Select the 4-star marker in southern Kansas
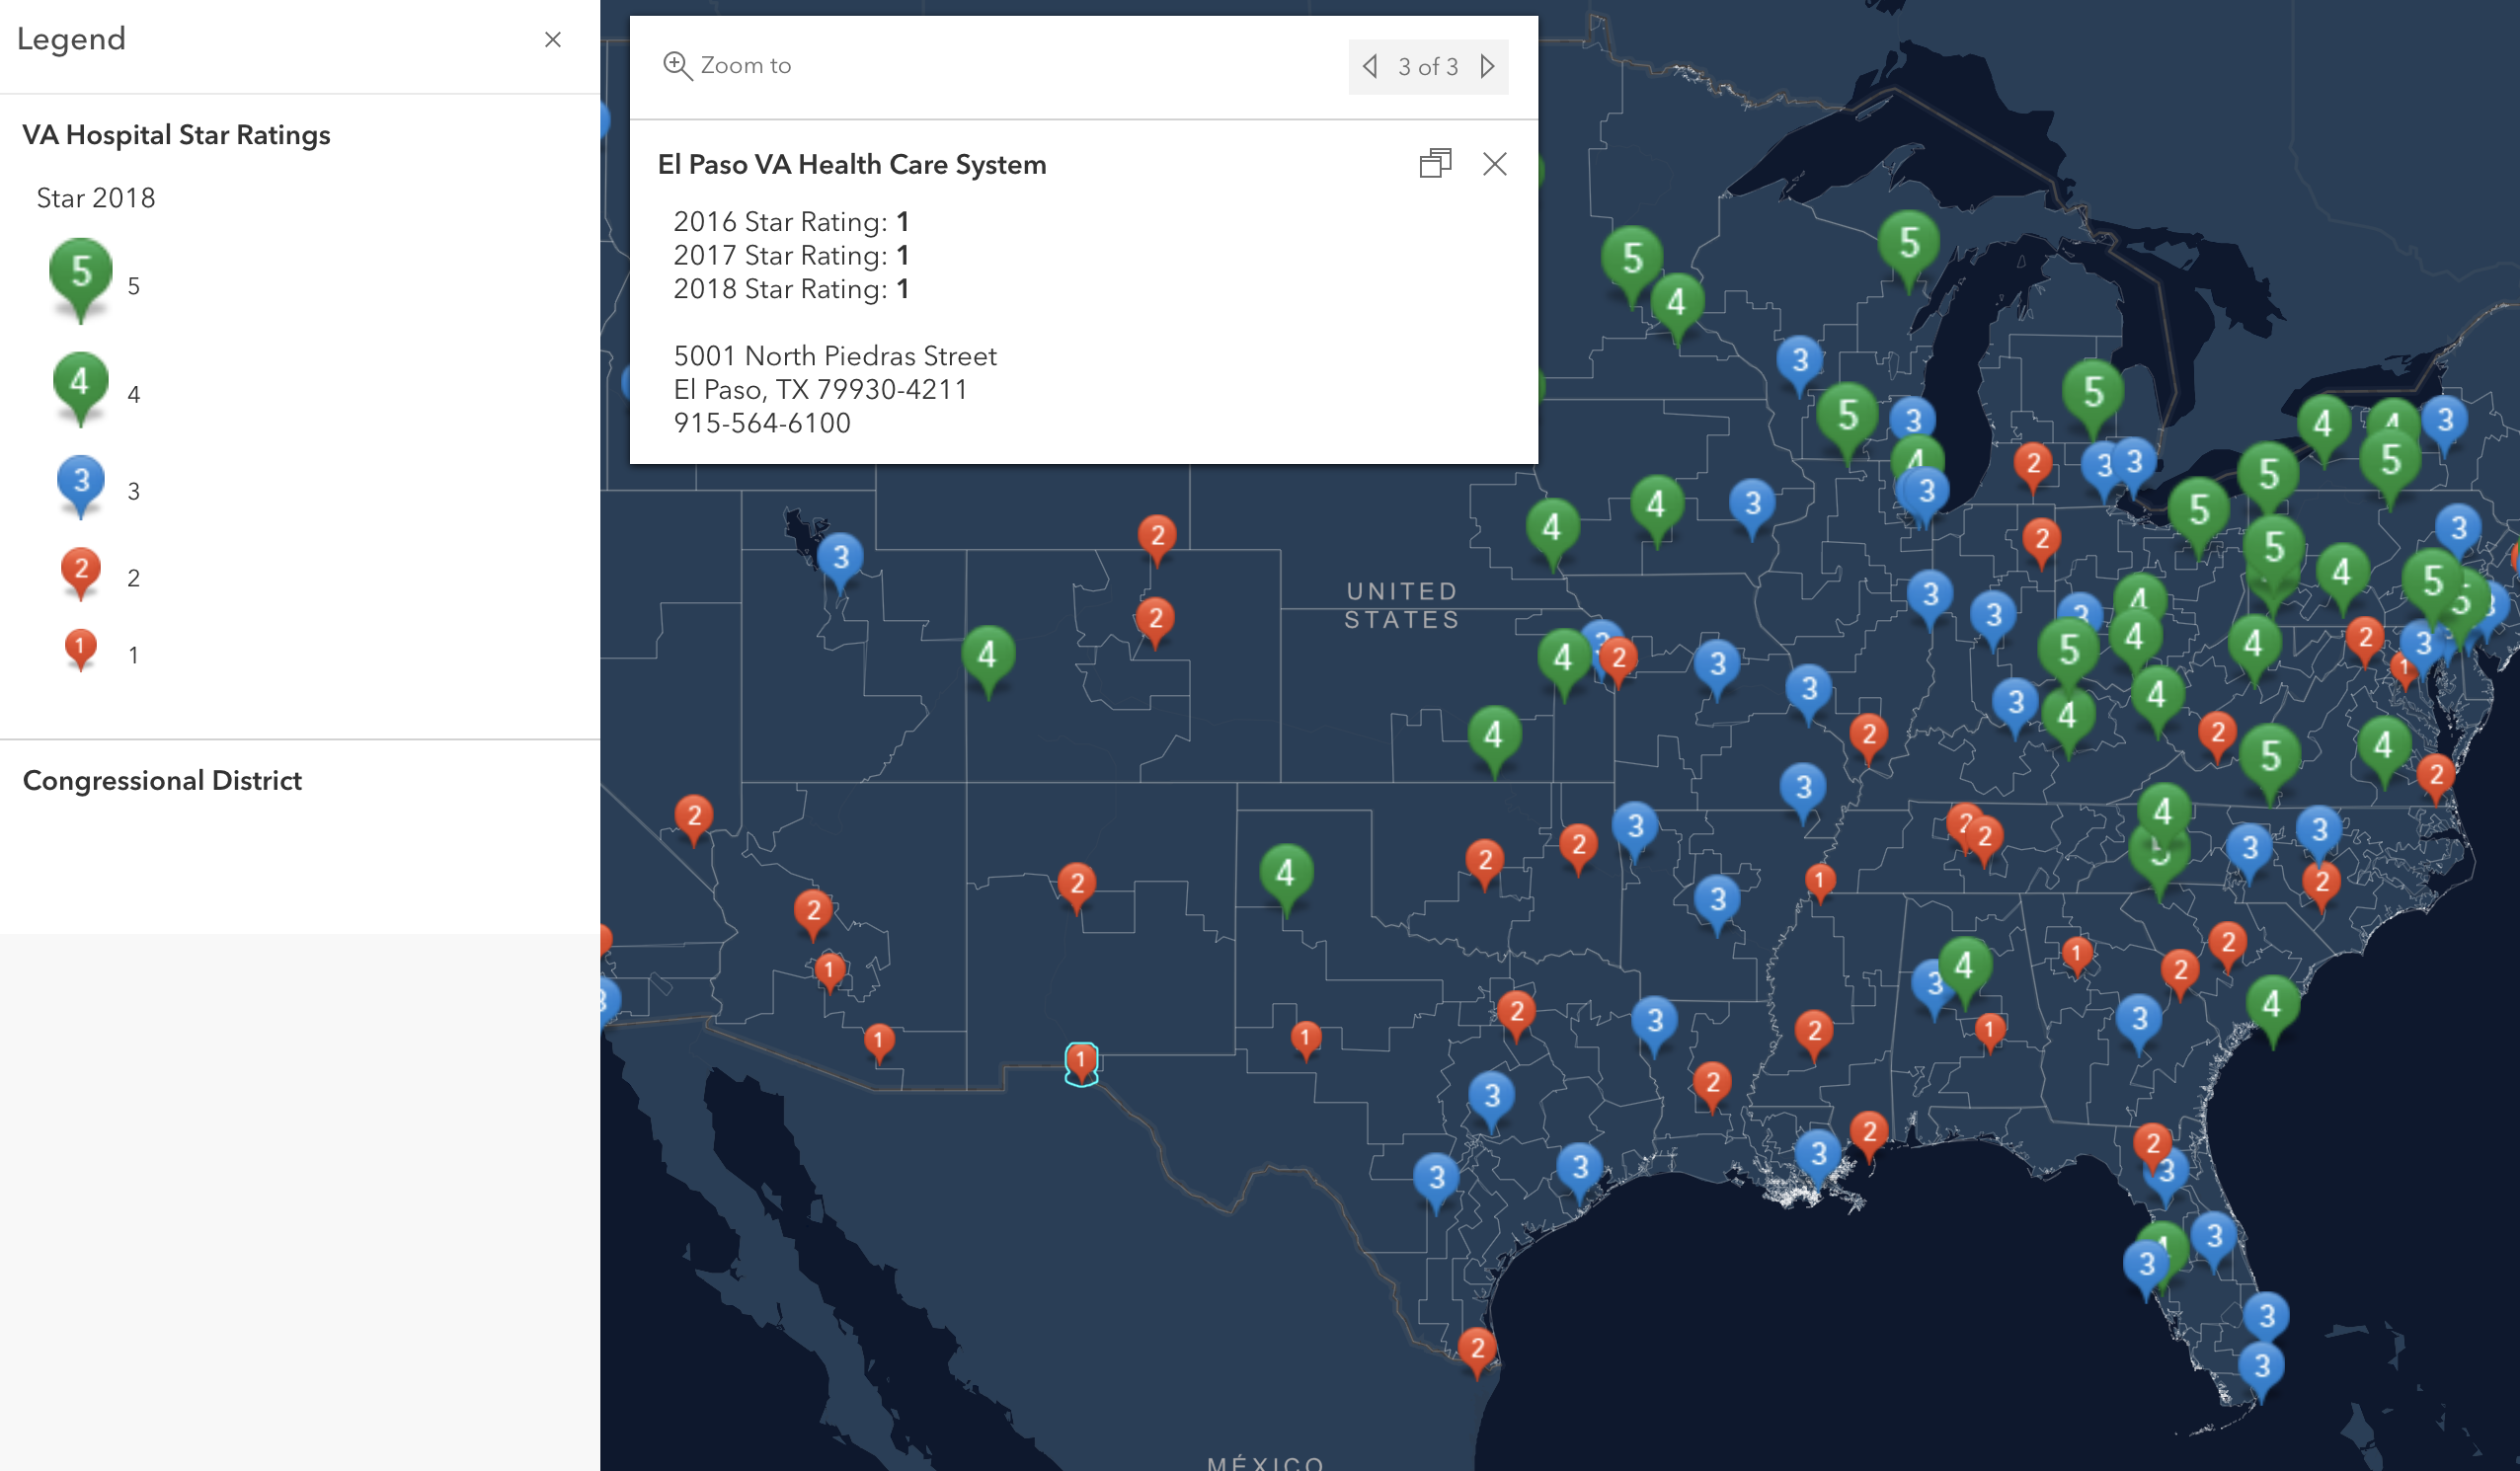 tap(1494, 741)
